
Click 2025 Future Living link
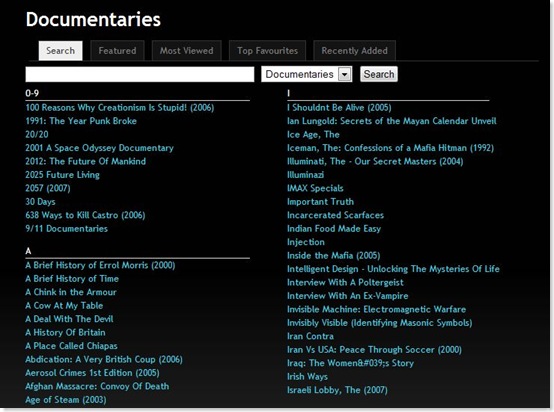63,175
